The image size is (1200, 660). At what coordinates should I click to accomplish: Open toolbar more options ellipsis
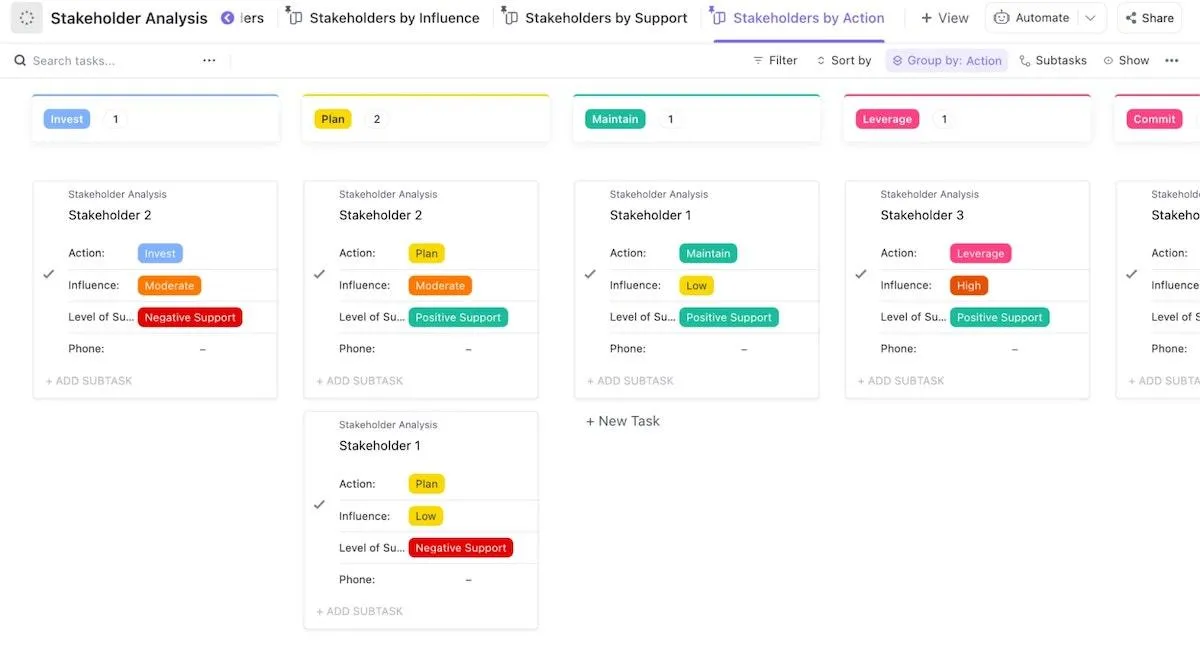1172,61
